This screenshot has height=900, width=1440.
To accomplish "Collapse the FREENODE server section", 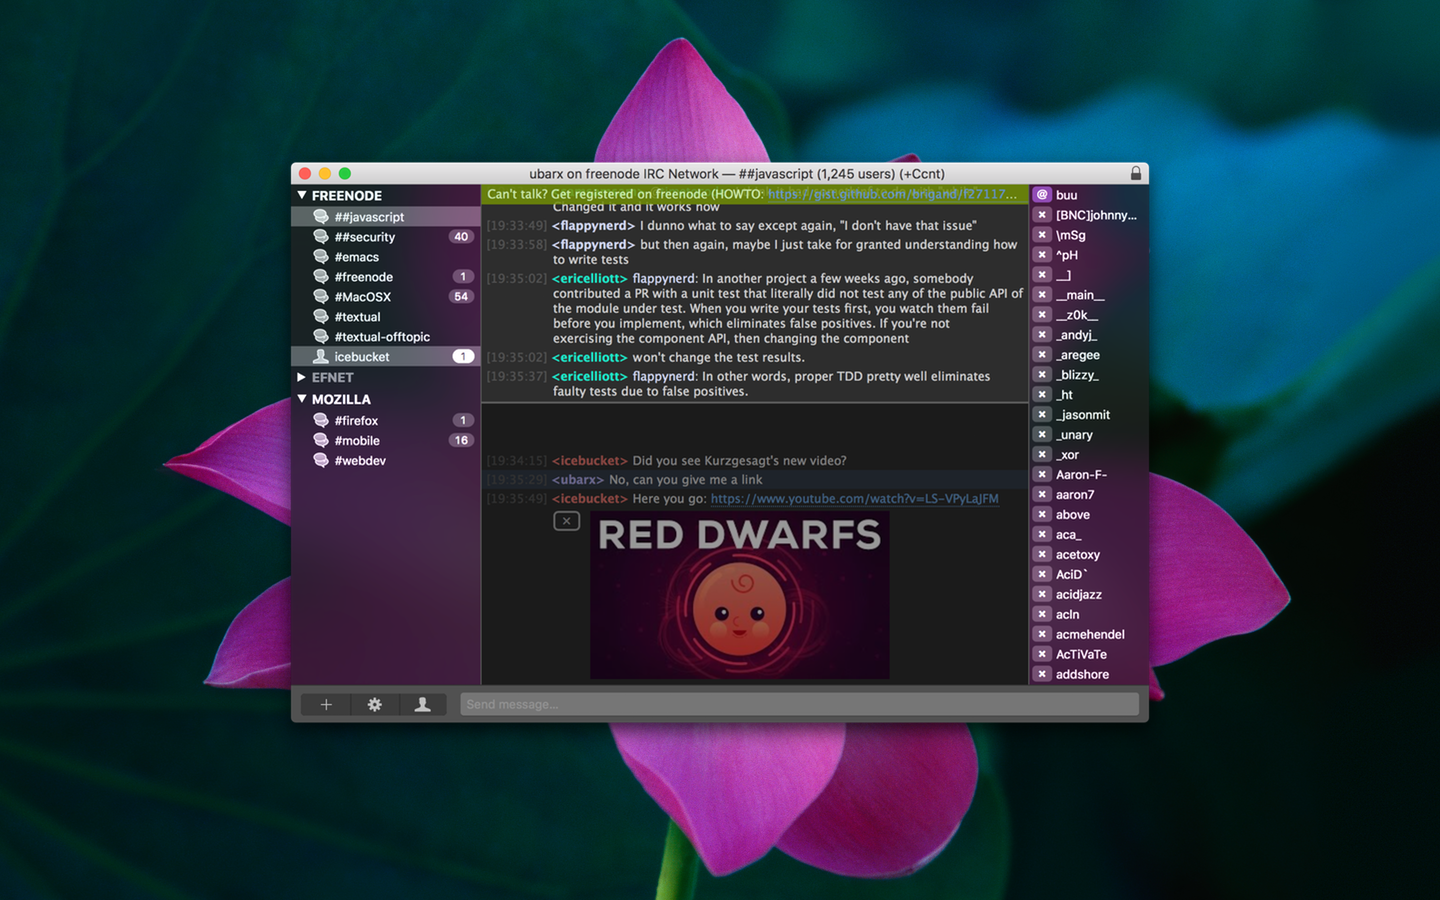I will coord(302,195).
